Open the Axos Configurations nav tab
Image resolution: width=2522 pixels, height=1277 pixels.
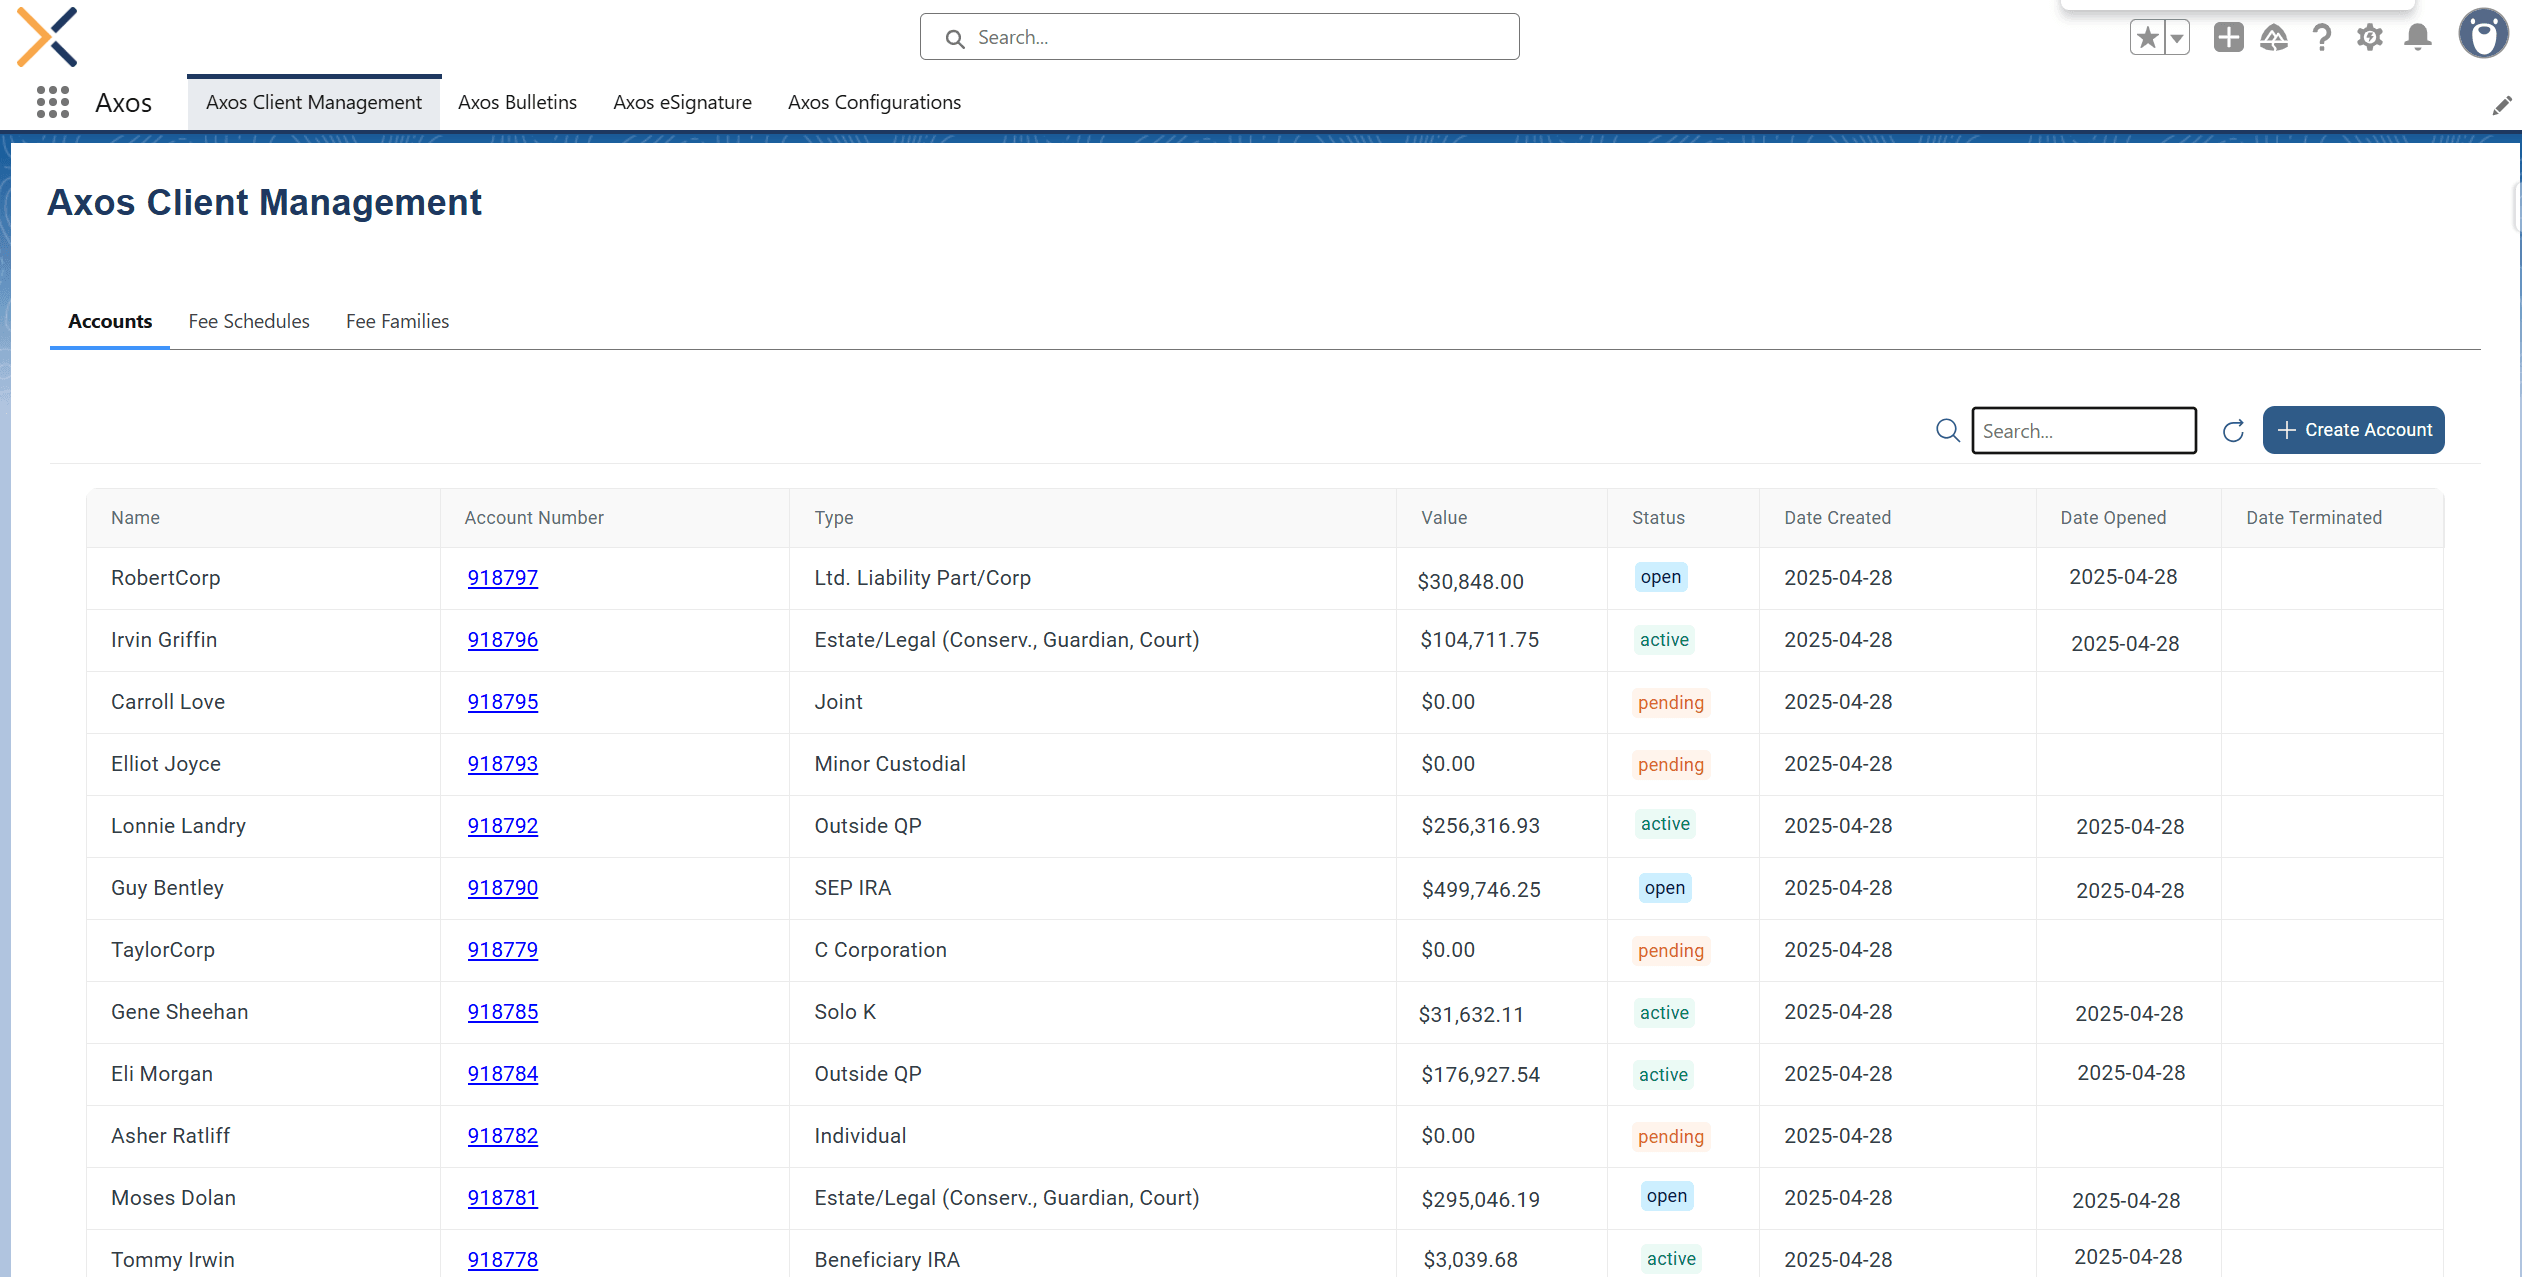874,102
